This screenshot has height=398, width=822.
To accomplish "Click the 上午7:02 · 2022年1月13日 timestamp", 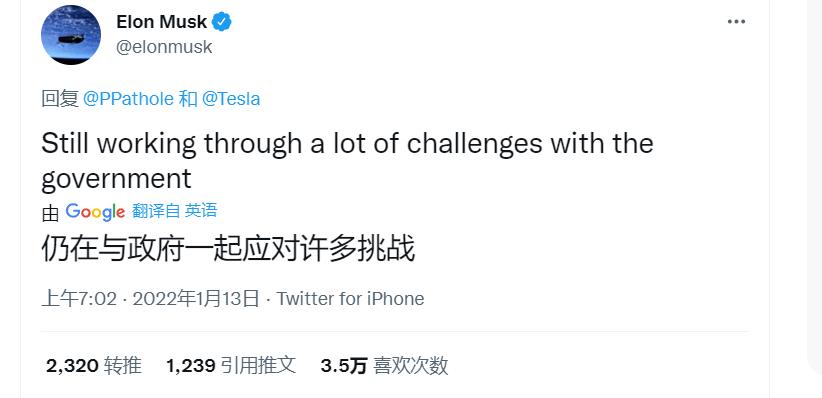I will [150, 299].
